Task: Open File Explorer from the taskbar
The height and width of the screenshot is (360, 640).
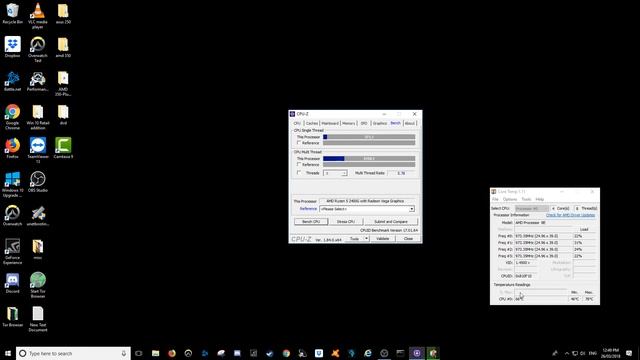Action: click(x=156, y=353)
